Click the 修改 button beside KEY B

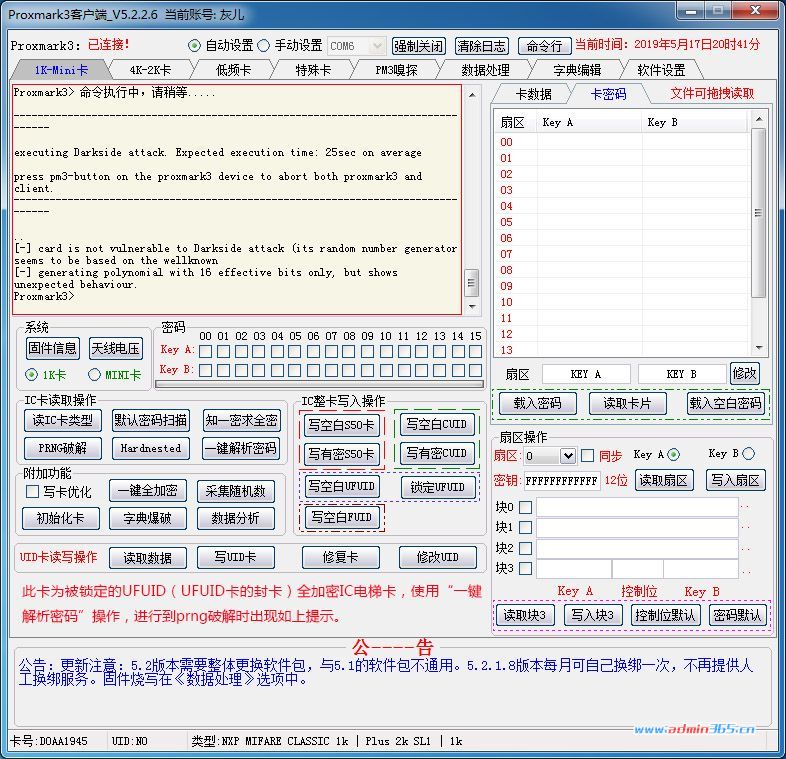745,373
